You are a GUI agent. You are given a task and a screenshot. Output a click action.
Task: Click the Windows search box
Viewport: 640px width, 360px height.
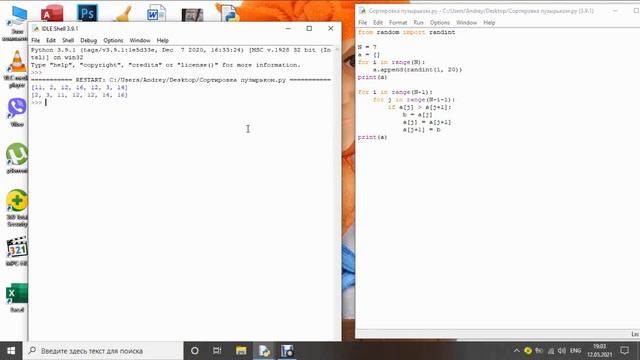pyautogui.click(x=103, y=351)
